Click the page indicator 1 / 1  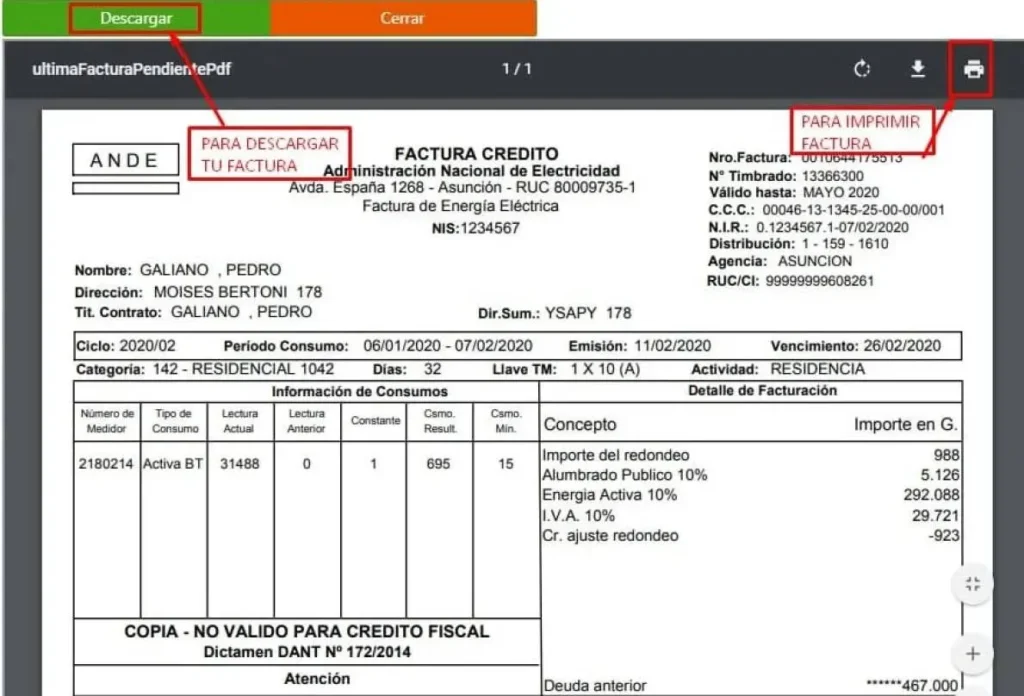coord(517,69)
